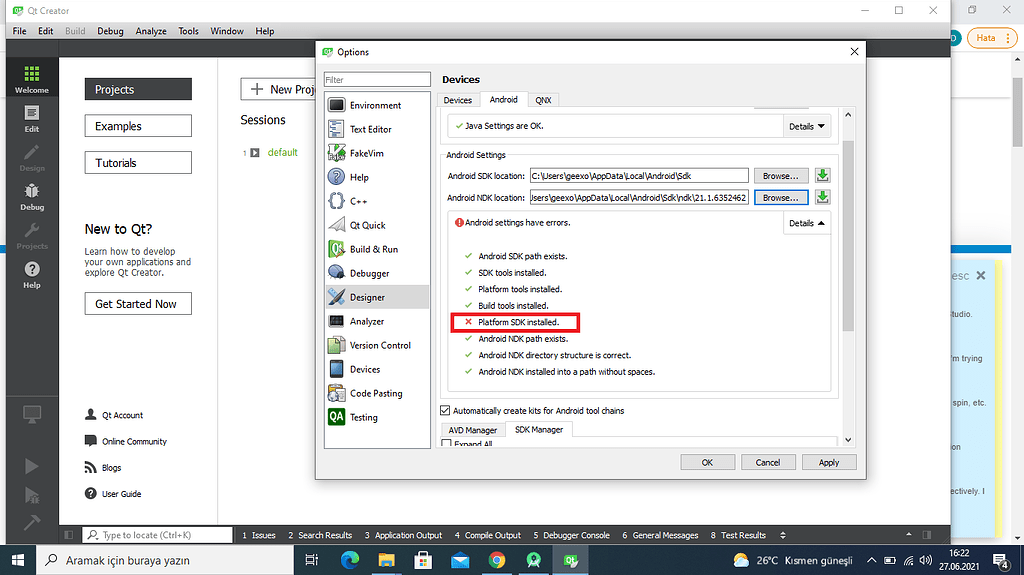Select Environment options category
The width and height of the screenshot is (1024, 575).
pyautogui.click(x=377, y=105)
